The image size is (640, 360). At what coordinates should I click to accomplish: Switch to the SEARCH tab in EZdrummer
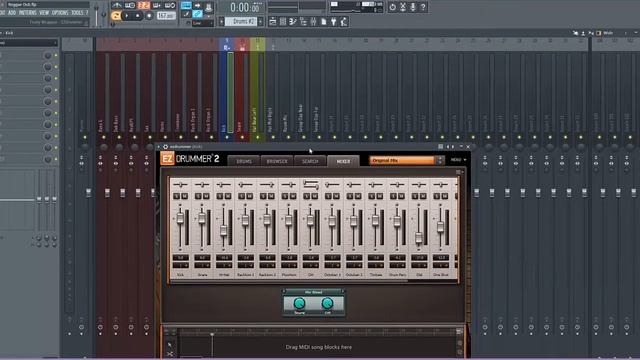pos(310,161)
